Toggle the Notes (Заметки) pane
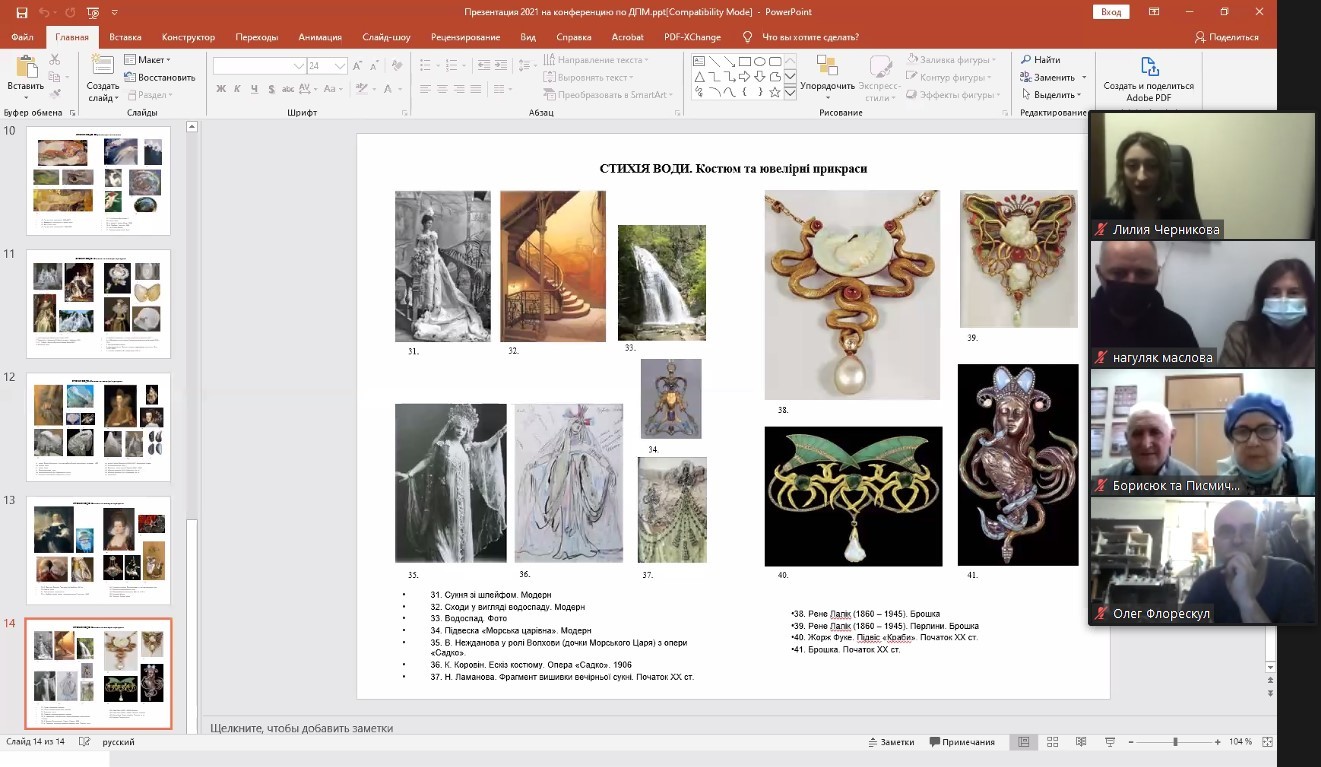 [x=890, y=742]
